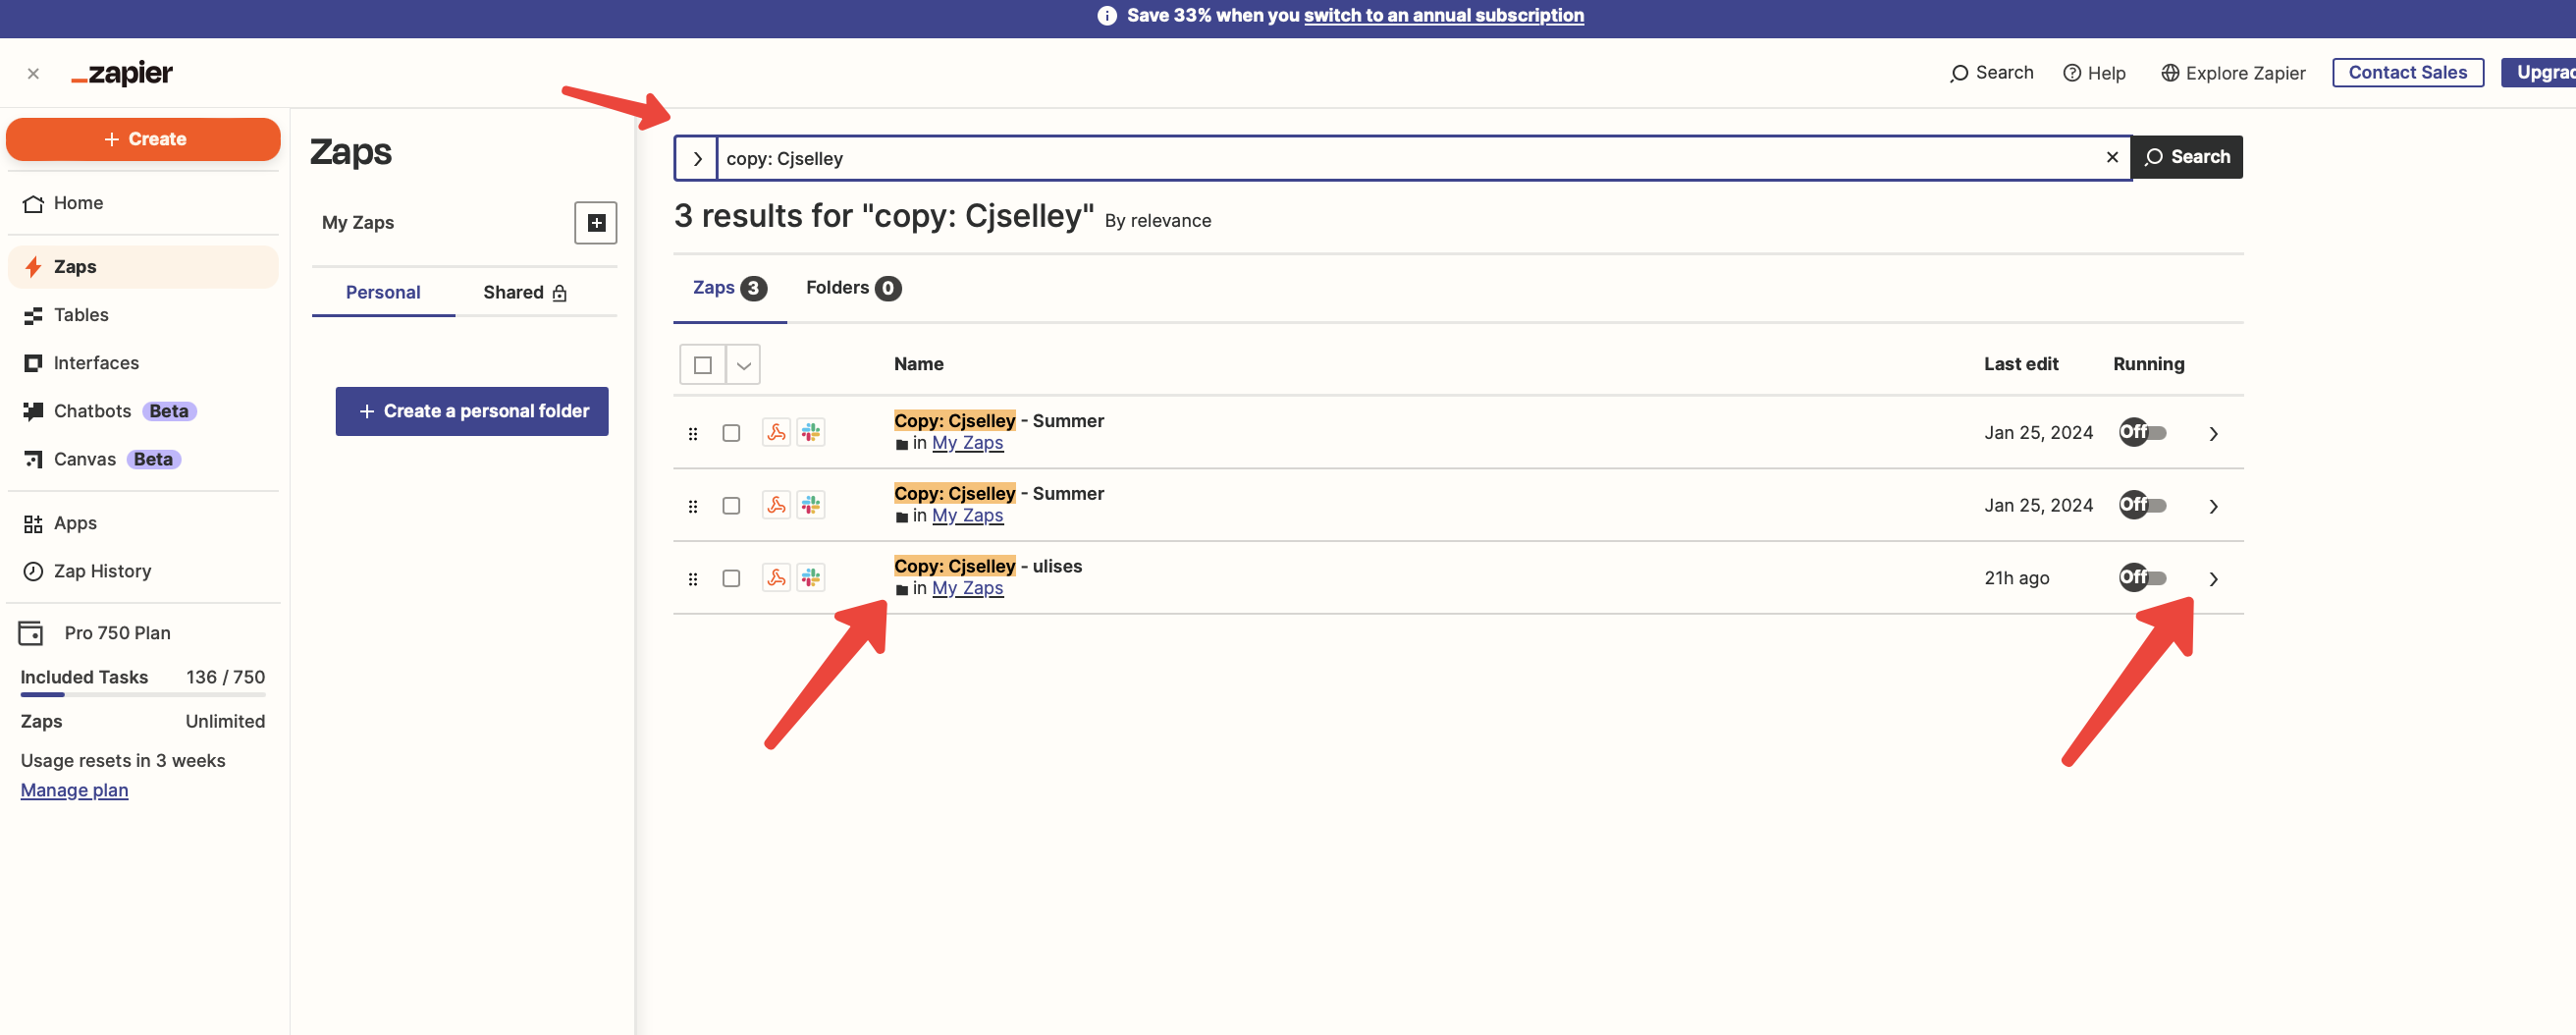Open Help in the top navigation

click(2094, 73)
